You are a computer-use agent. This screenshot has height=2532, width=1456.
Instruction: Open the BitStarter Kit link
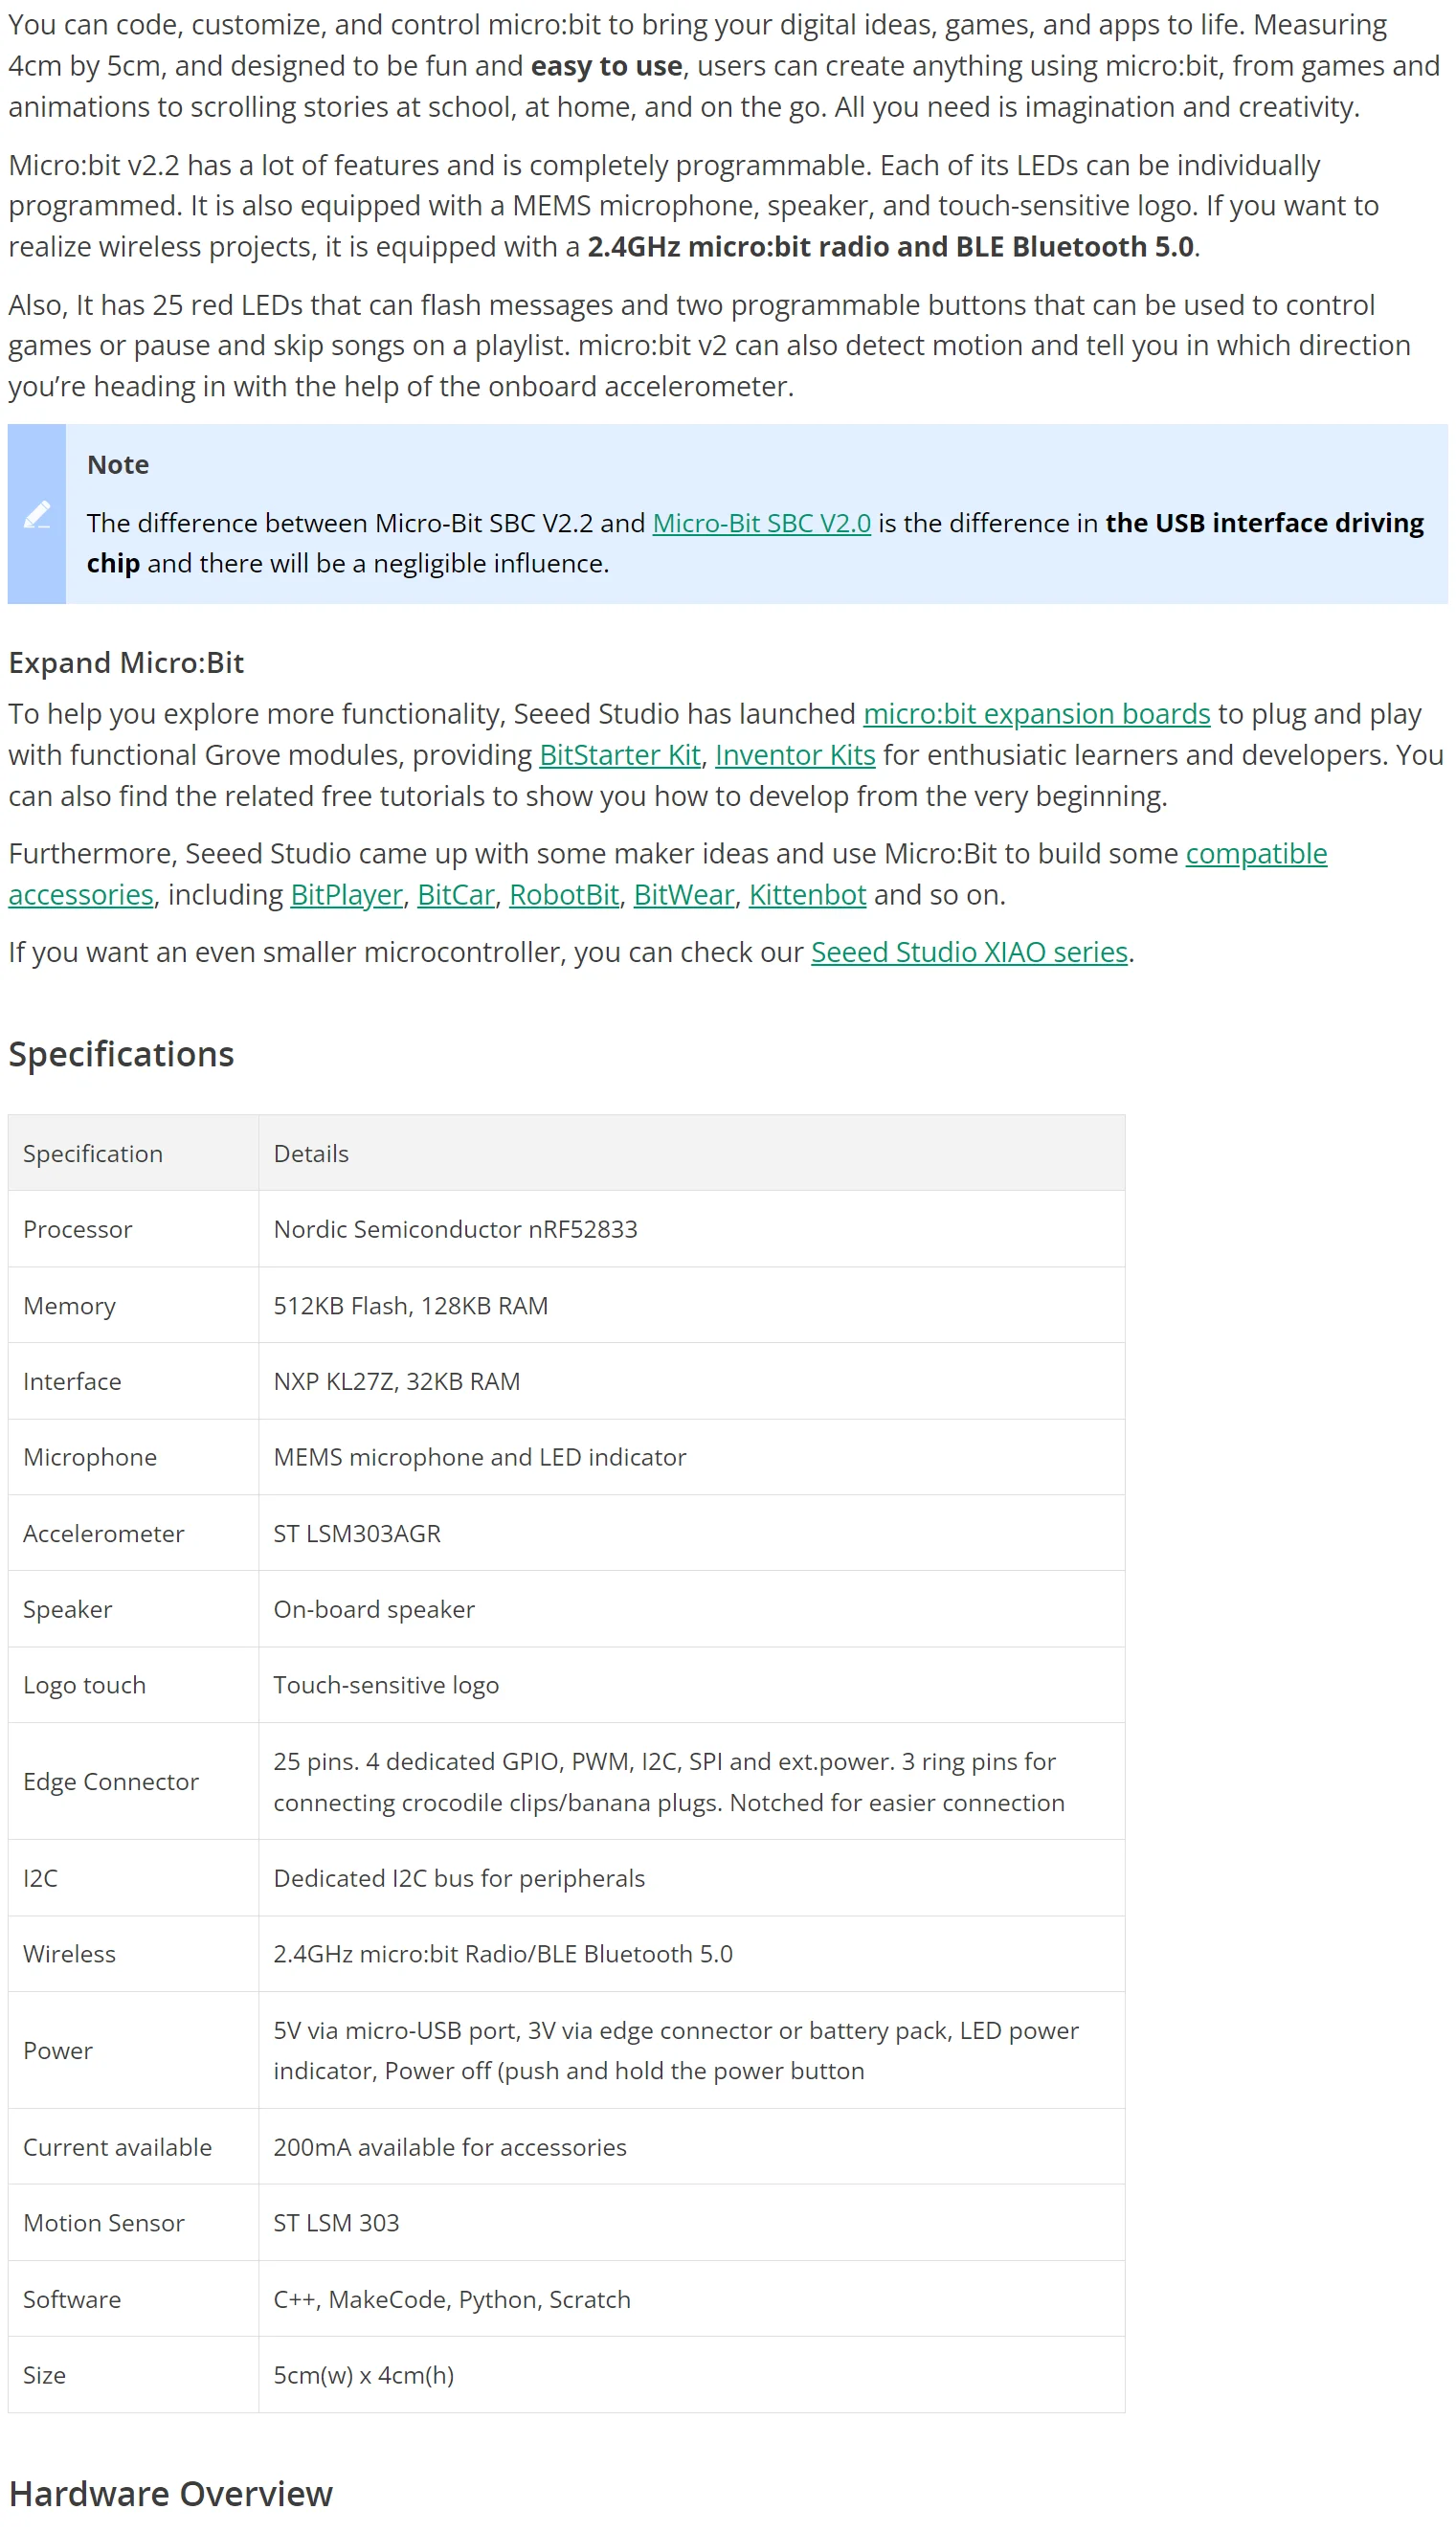(619, 755)
